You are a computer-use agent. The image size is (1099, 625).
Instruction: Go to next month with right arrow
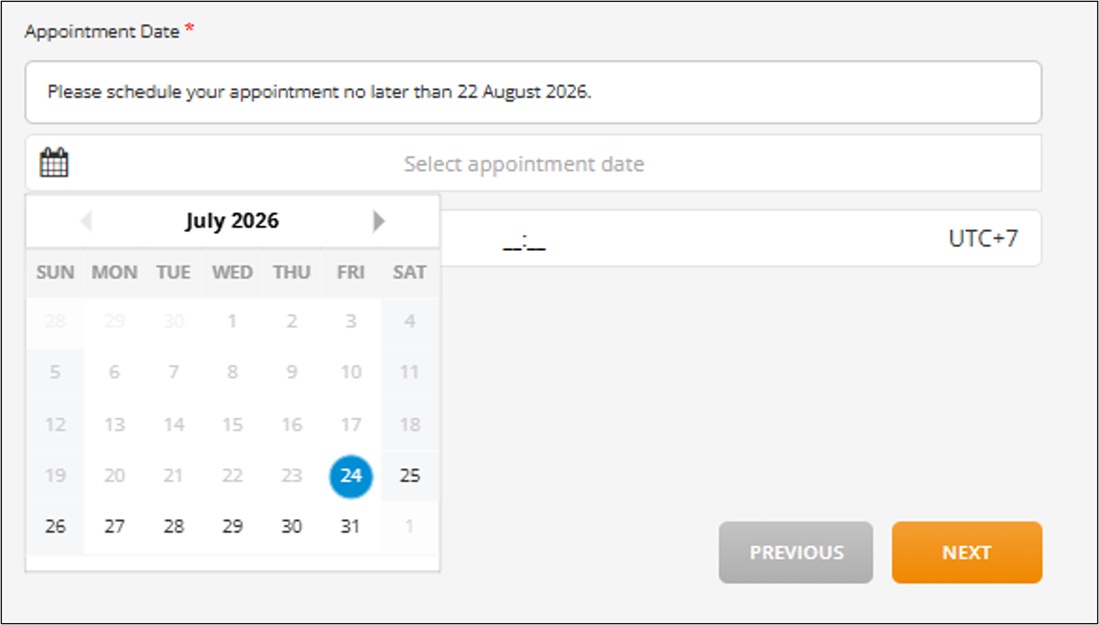pos(379,221)
